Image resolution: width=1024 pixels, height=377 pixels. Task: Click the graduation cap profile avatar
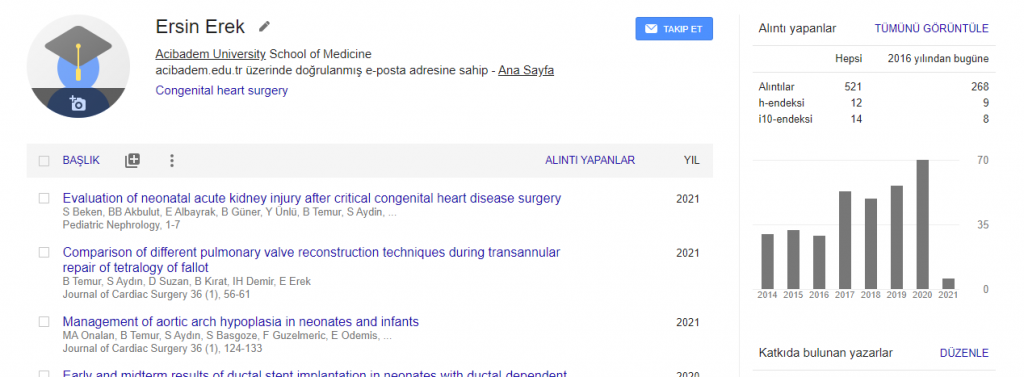pyautogui.click(x=78, y=65)
